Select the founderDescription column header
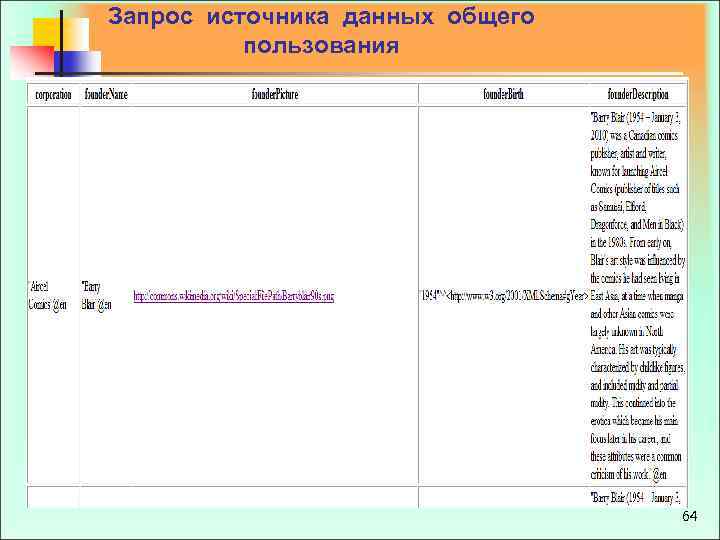Screen dimensions: 720x540 click(x=638, y=95)
